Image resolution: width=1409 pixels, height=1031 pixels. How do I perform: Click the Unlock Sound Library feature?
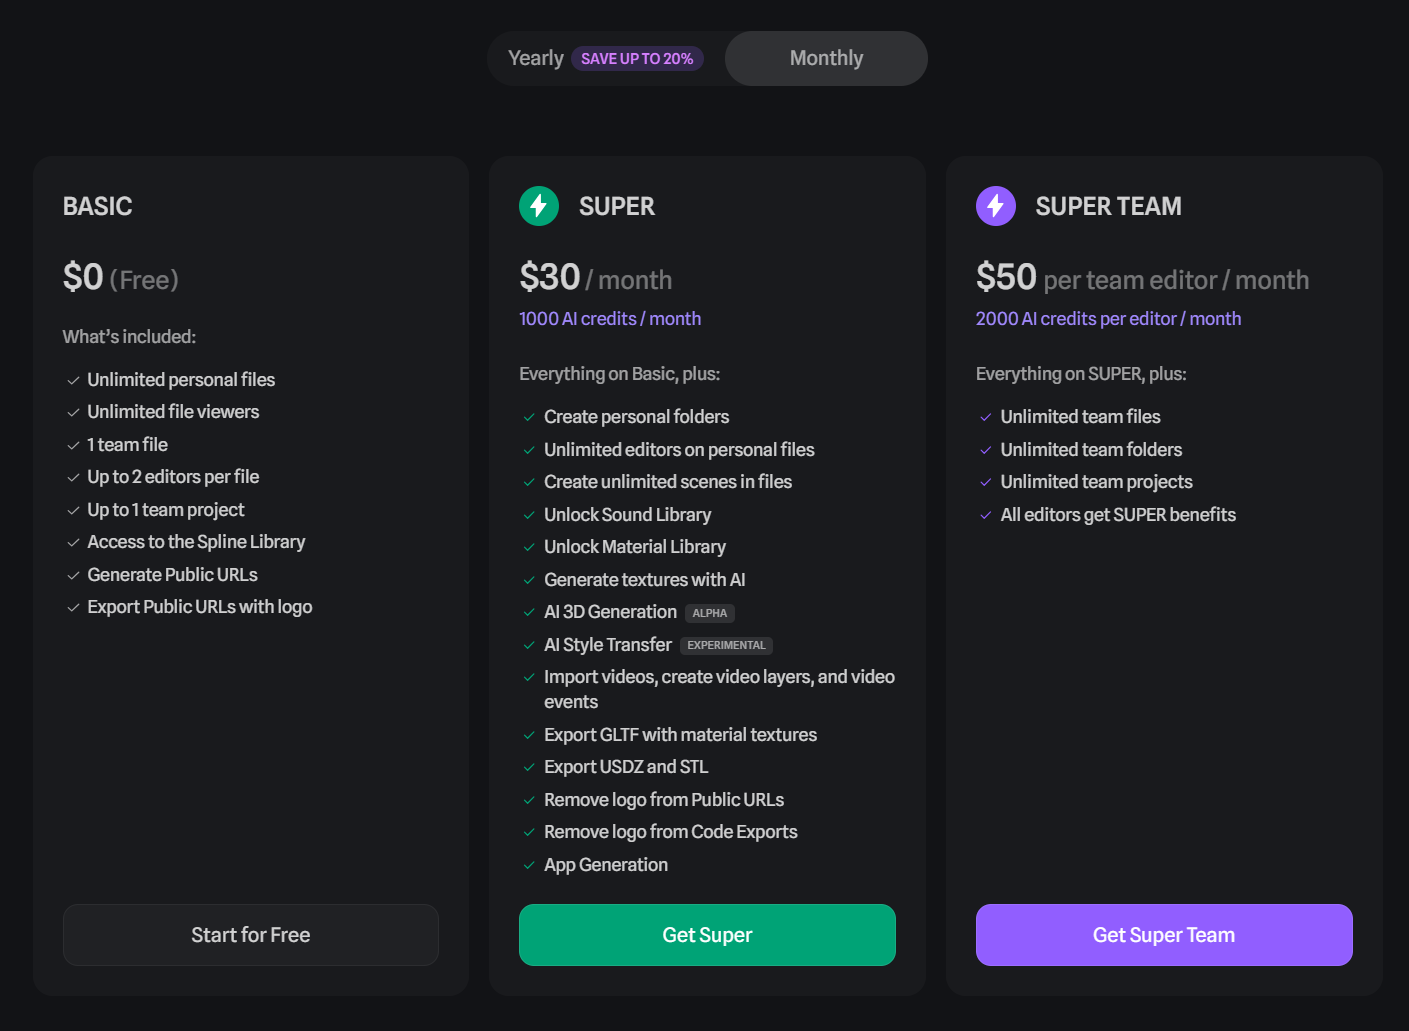[x=627, y=515]
